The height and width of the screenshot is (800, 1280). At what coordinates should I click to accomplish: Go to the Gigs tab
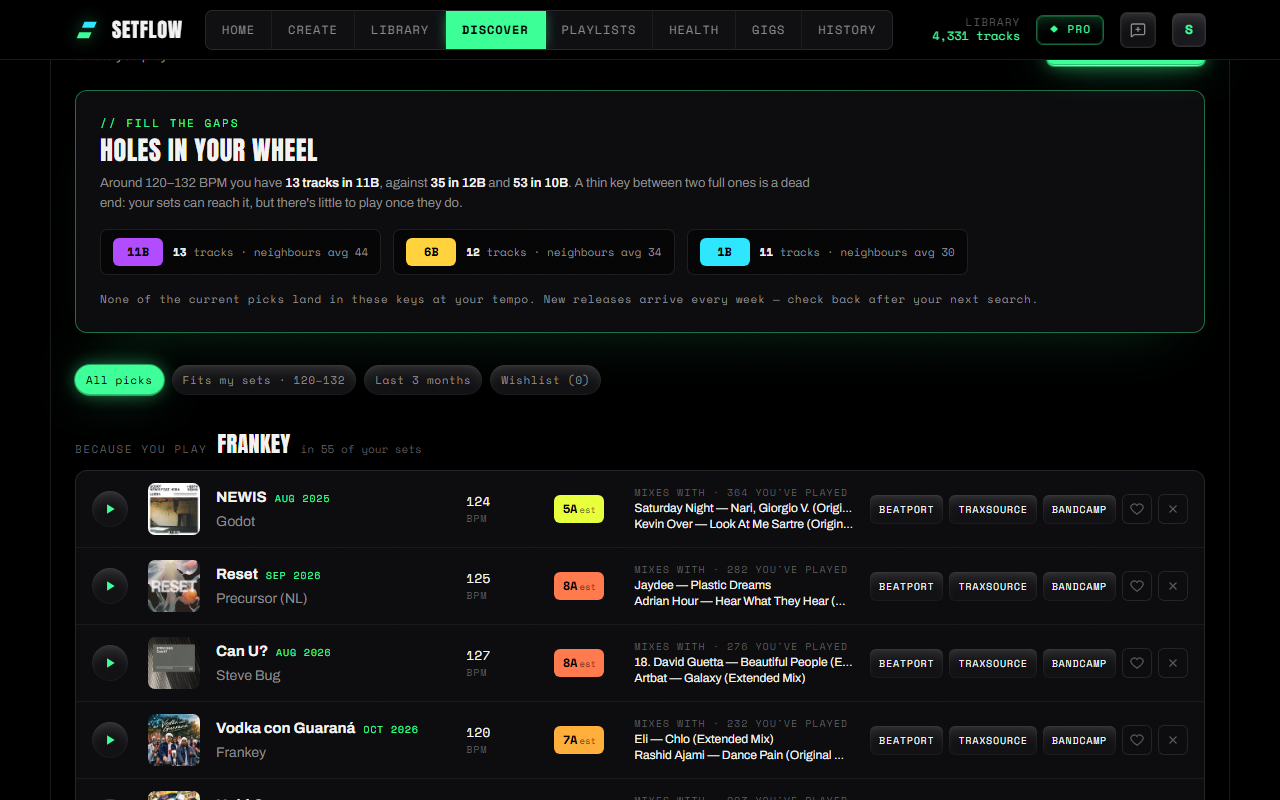768,30
